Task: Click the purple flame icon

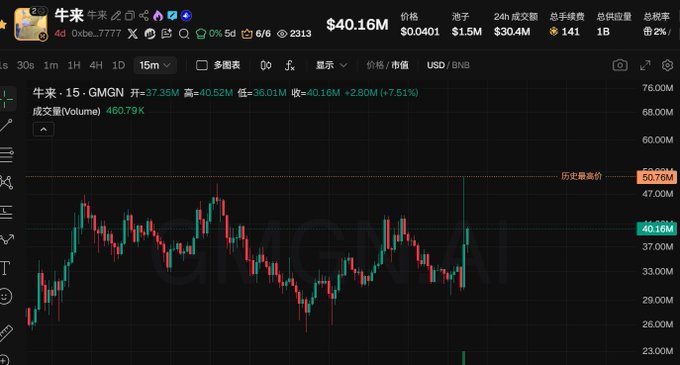Action: point(158,16)
